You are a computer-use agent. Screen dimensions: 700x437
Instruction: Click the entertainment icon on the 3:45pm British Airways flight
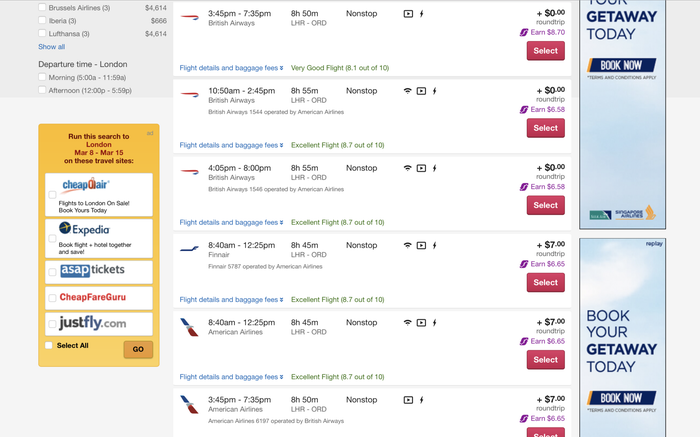(408, 14)
